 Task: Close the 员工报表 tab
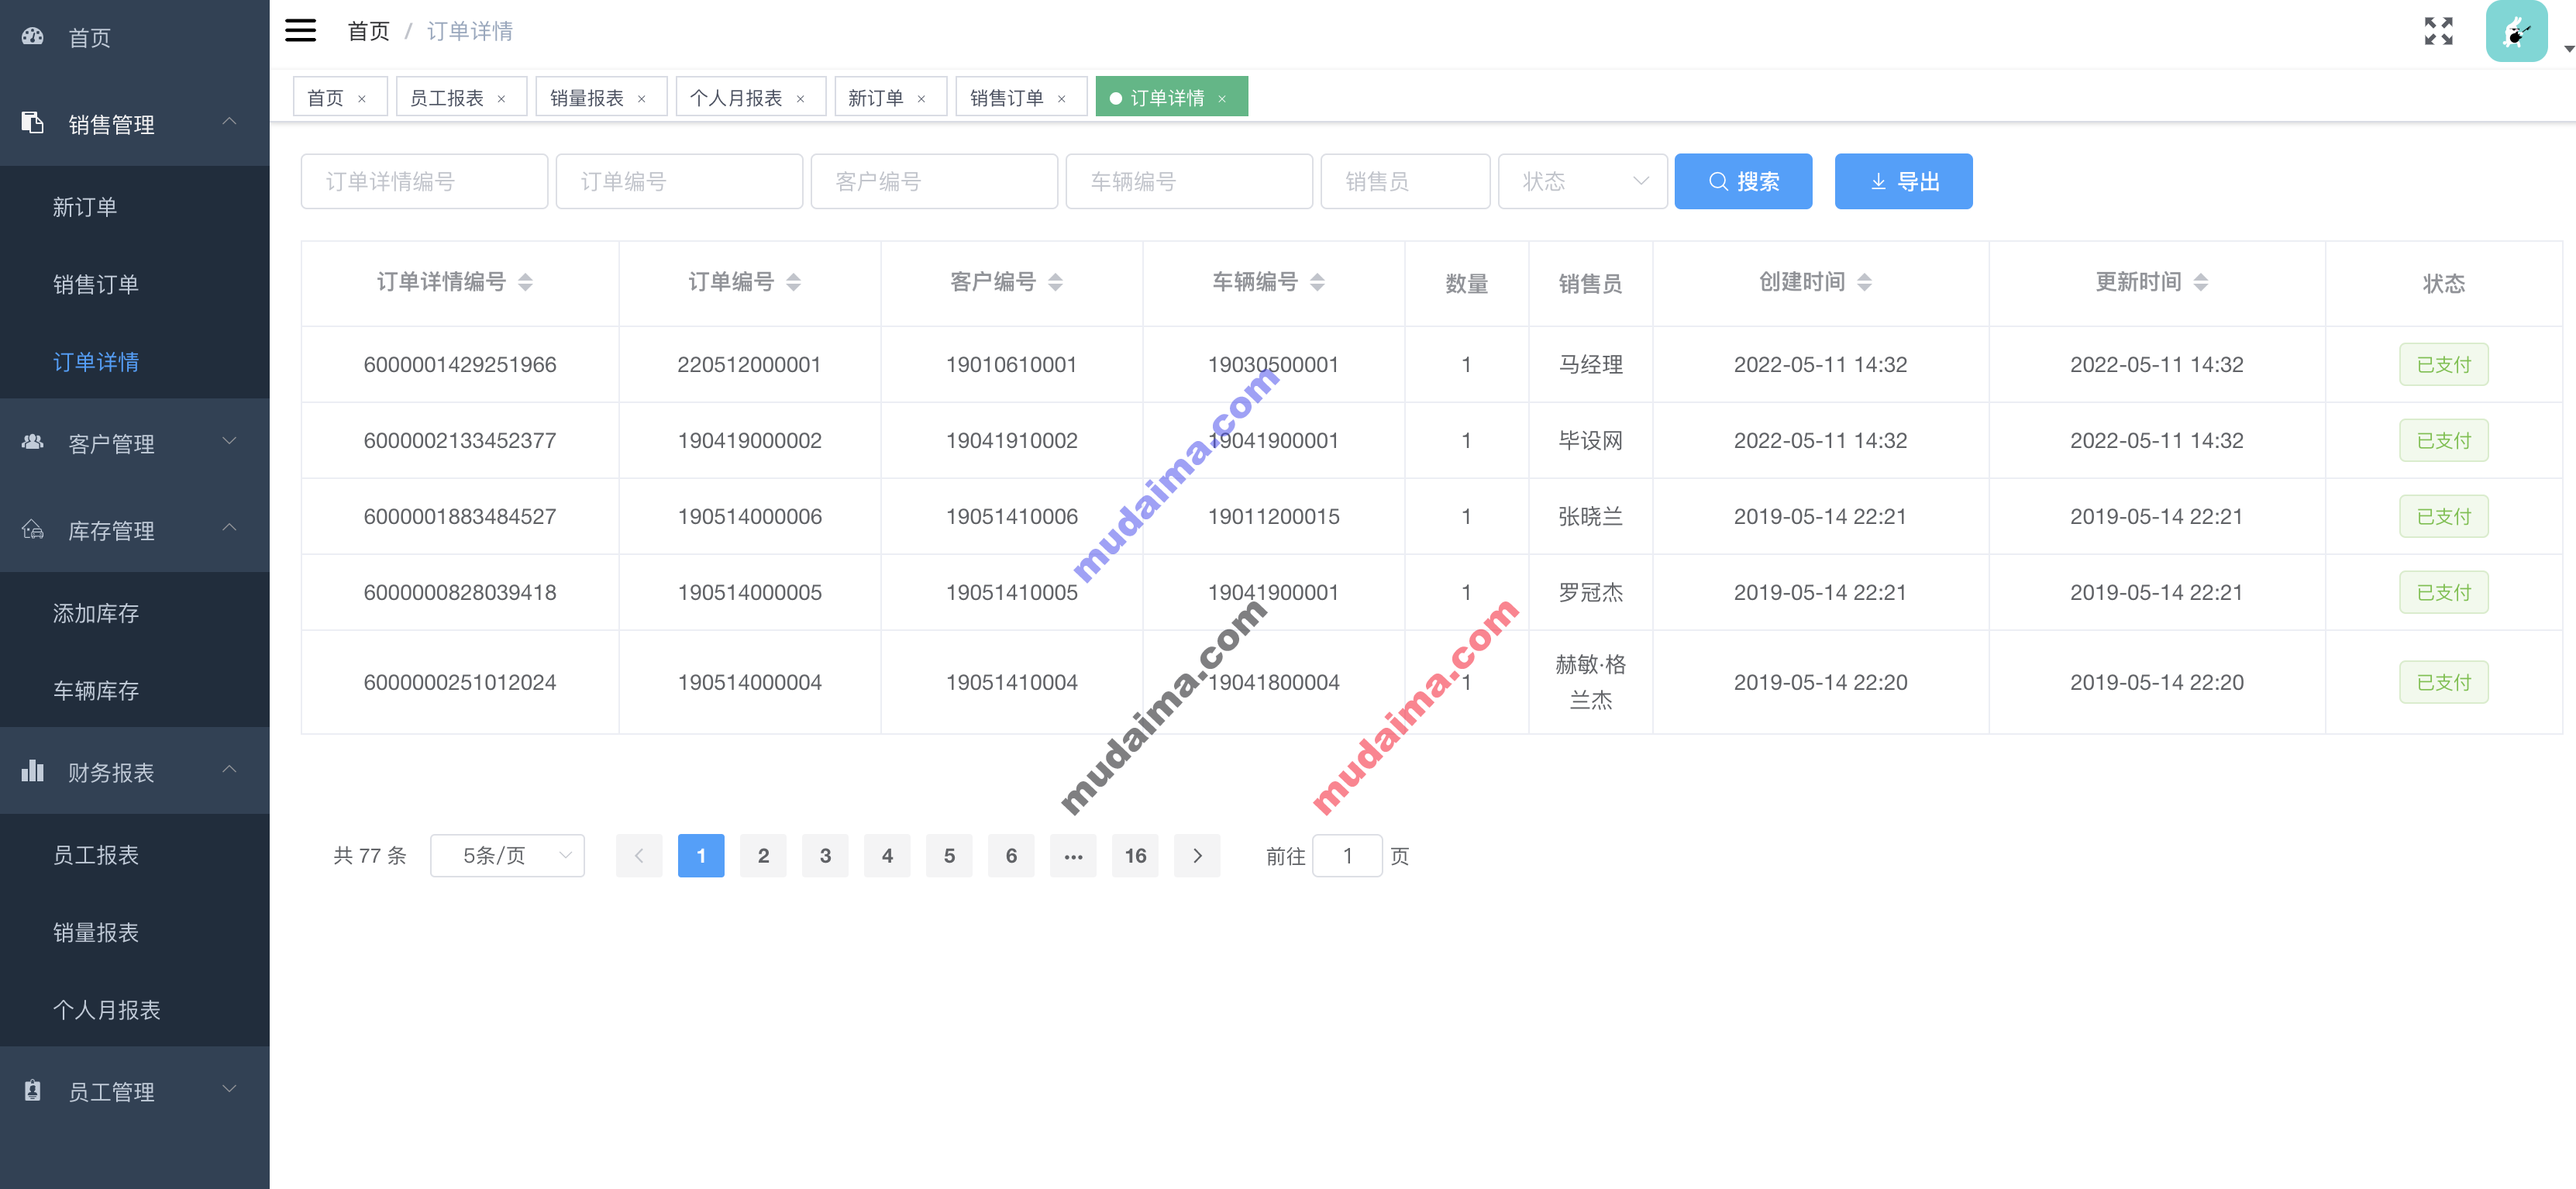(x=502, y=98)
